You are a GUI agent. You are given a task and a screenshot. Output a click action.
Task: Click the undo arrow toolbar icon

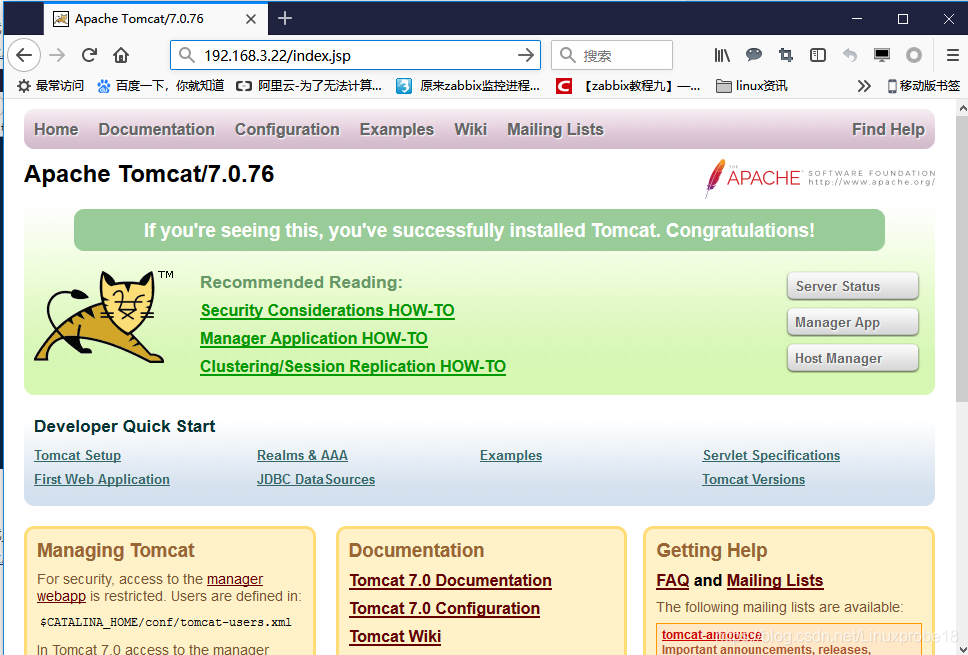click(x=850, y=56)
